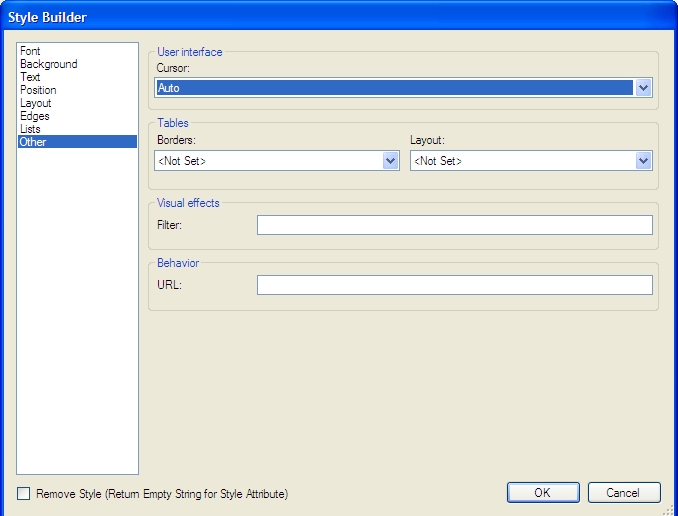Go to the Edges category
Viewport: 678px width, 516px height.
[34, 116]
